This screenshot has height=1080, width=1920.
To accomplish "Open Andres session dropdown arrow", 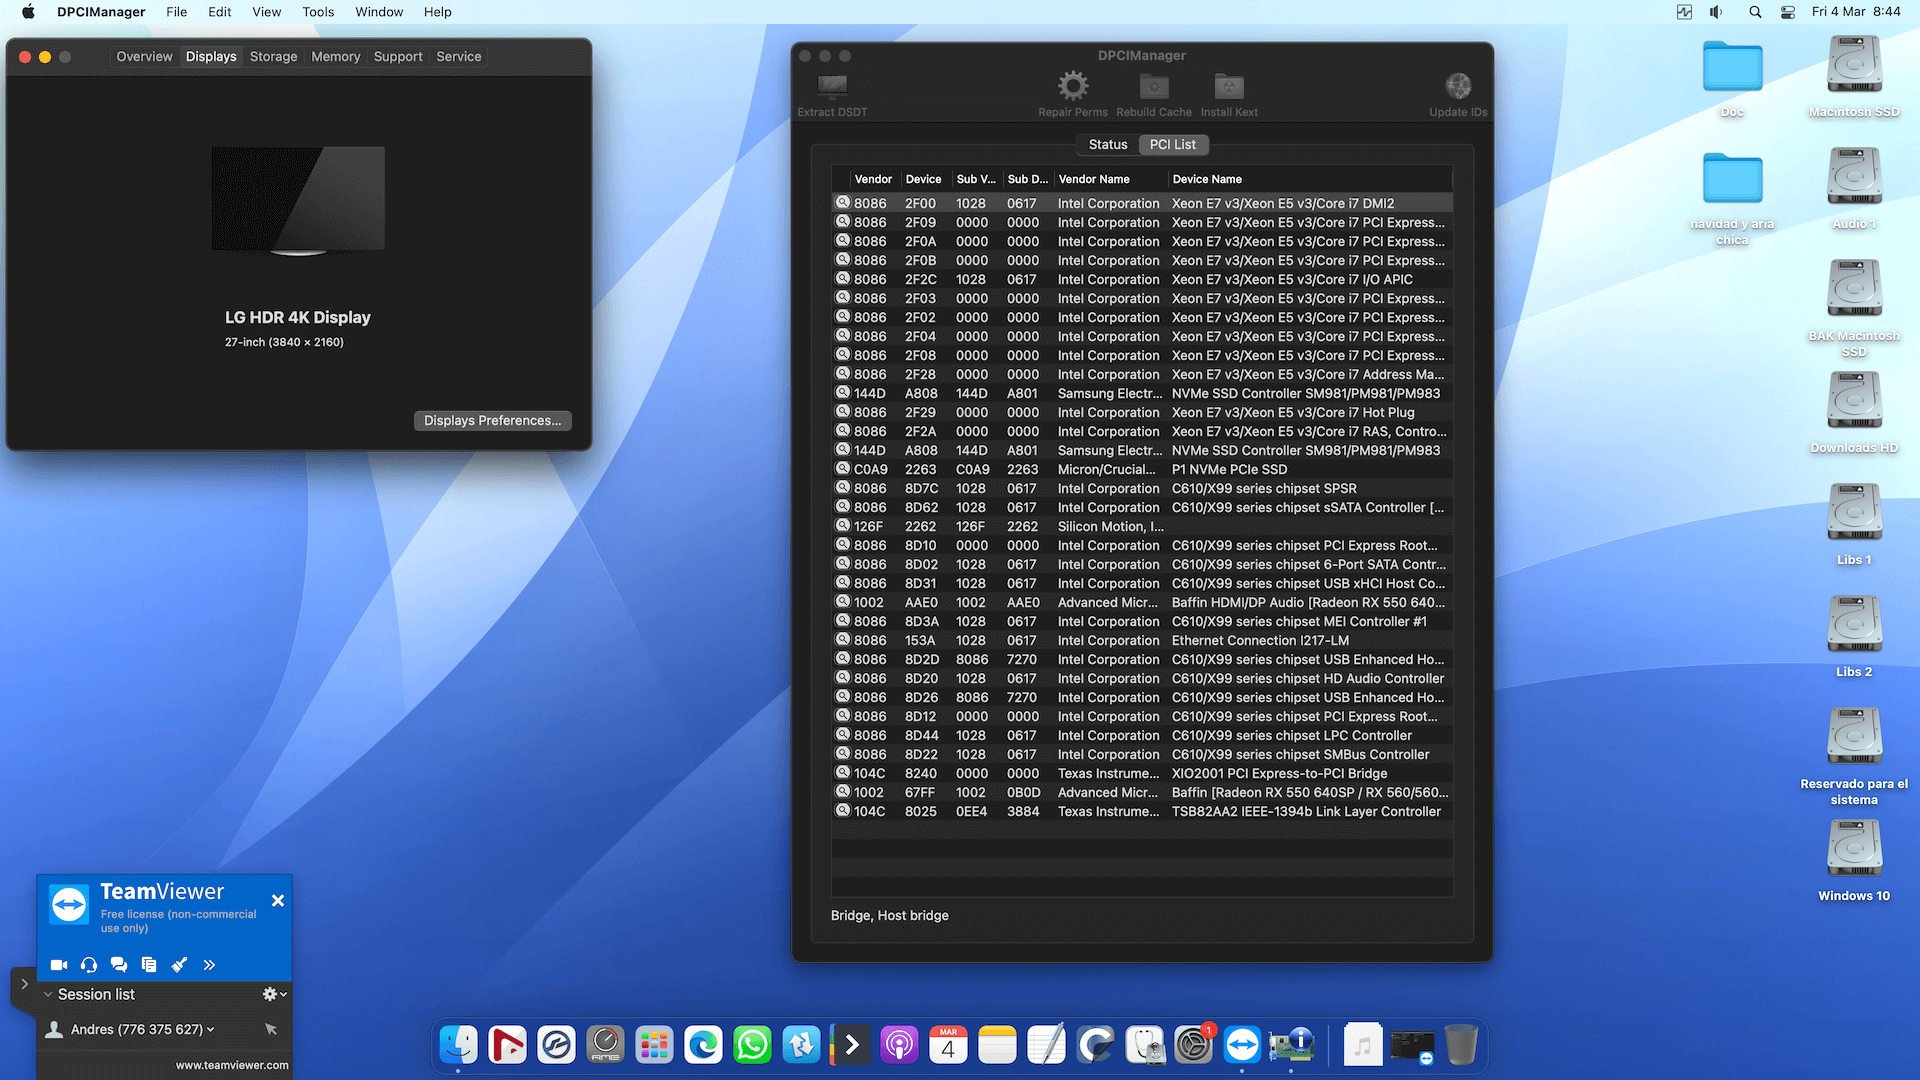I will click(x=211, y=1029).
